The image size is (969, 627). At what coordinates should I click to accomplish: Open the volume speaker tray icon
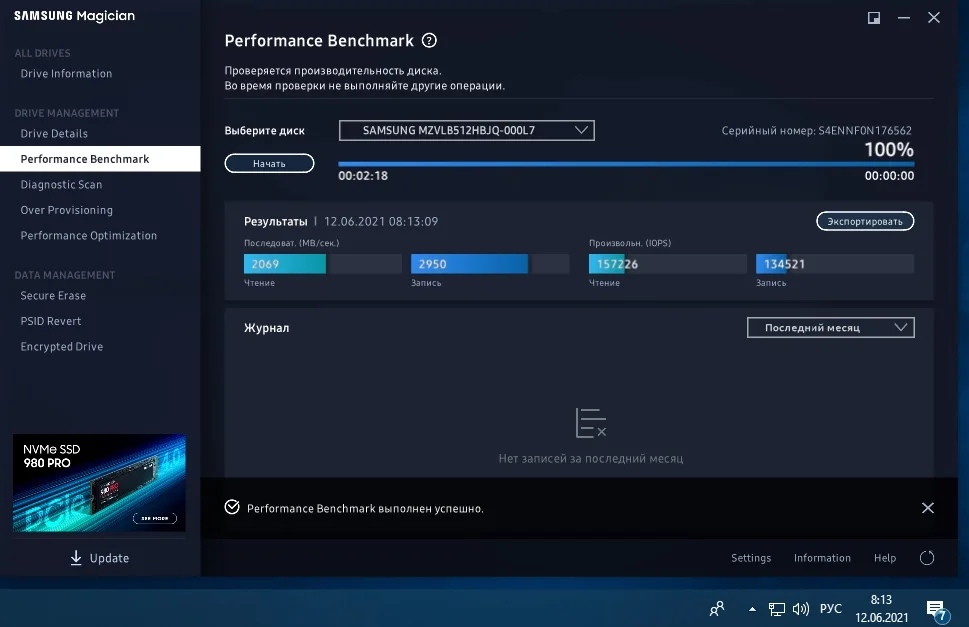(801, 609)
